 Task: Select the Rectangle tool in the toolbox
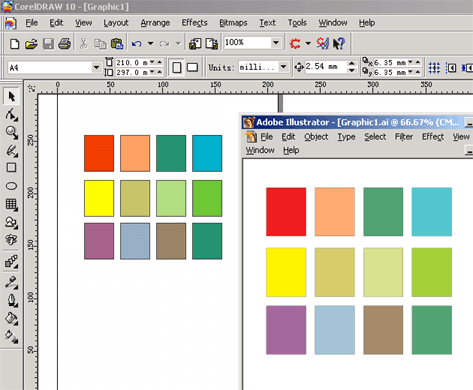point(11,167)
